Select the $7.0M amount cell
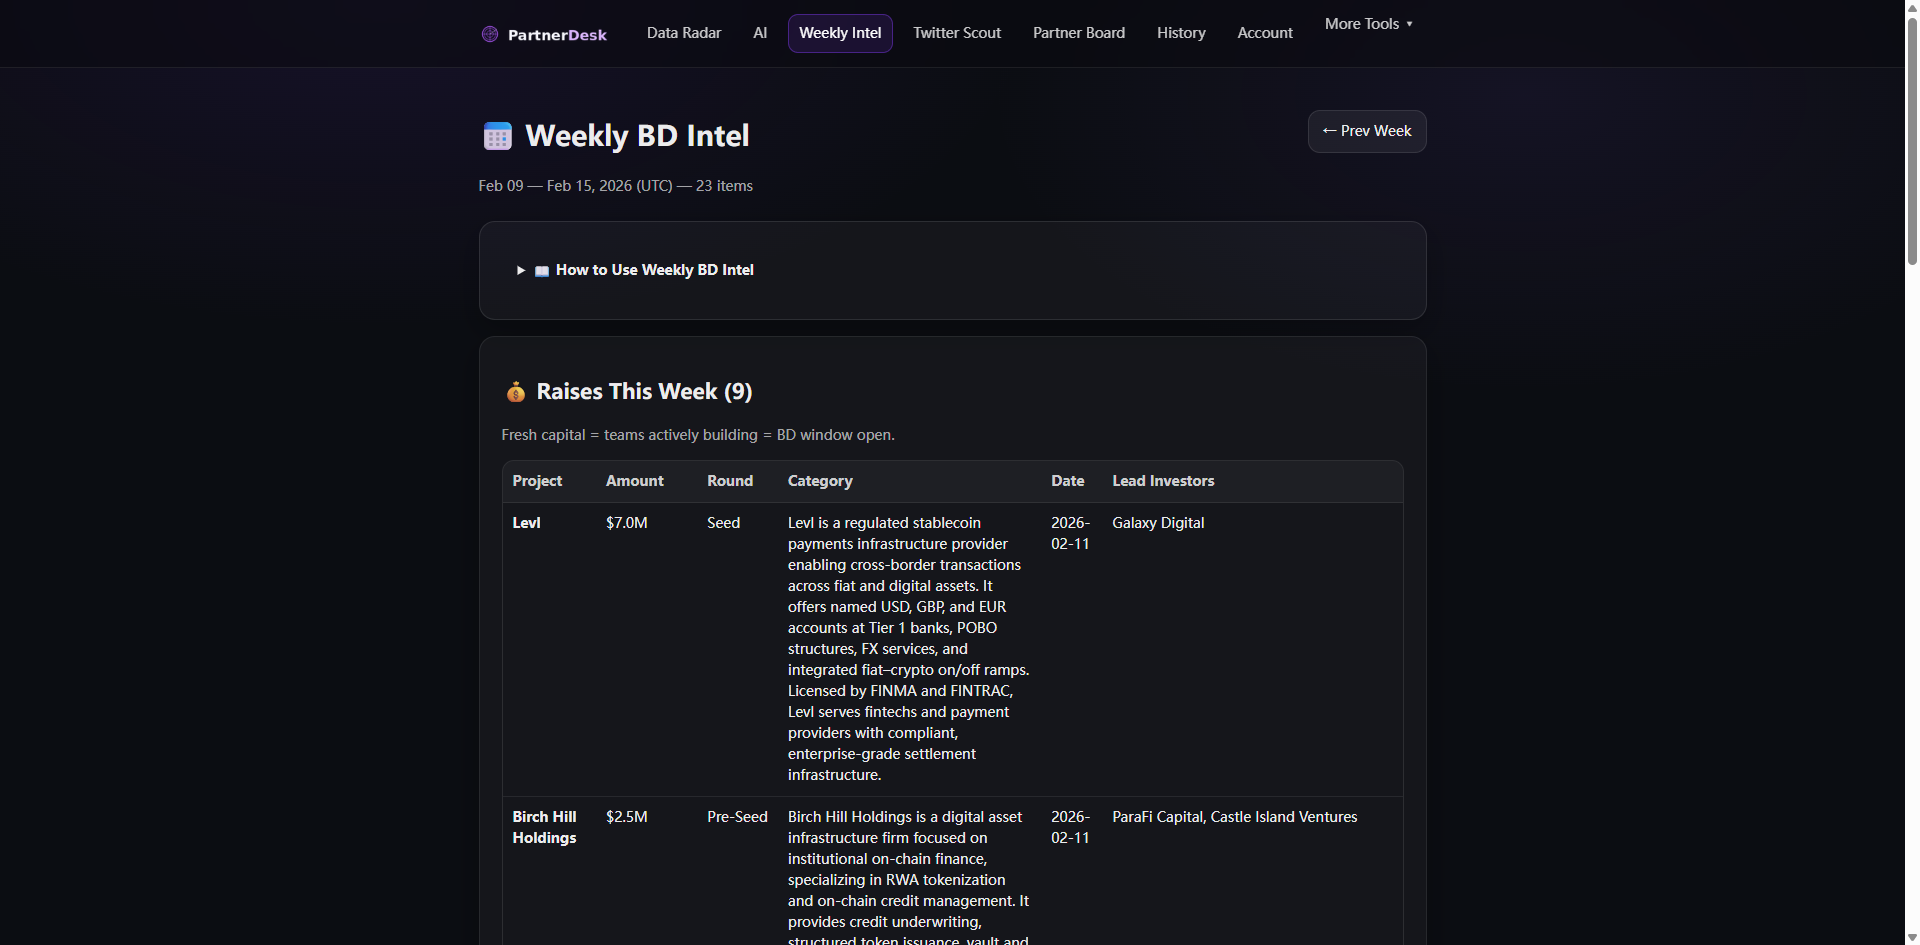Image resolution: width=1920 pixels, height=945 pixels. click(x=627, y=523)
